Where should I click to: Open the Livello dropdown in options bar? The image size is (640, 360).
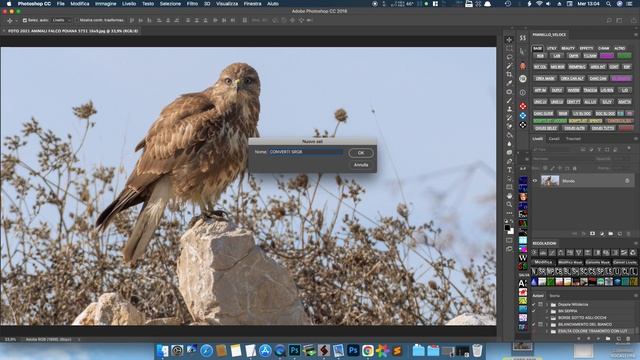(62, 20)
